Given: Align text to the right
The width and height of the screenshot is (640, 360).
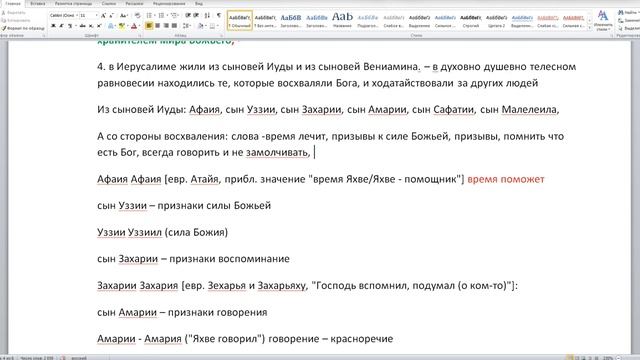Looking at the screenshot, I should (x=166, y=26).
